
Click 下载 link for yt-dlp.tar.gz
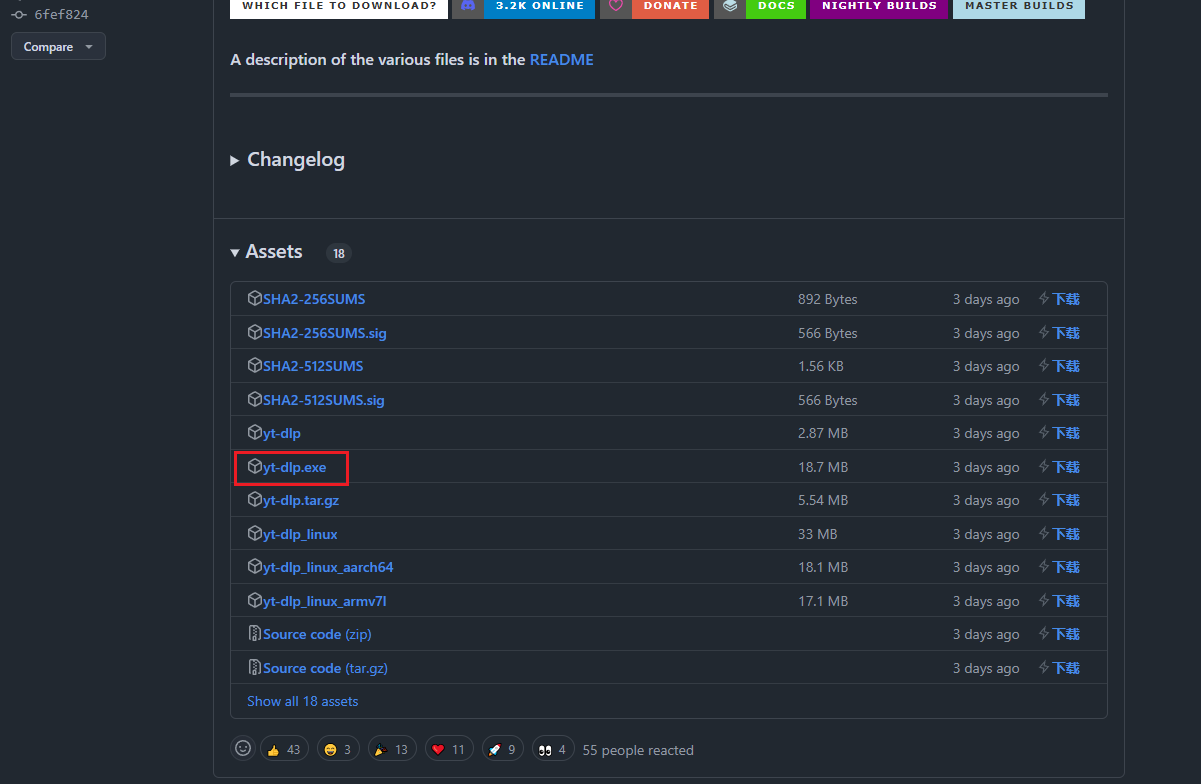click(1066, 500)
